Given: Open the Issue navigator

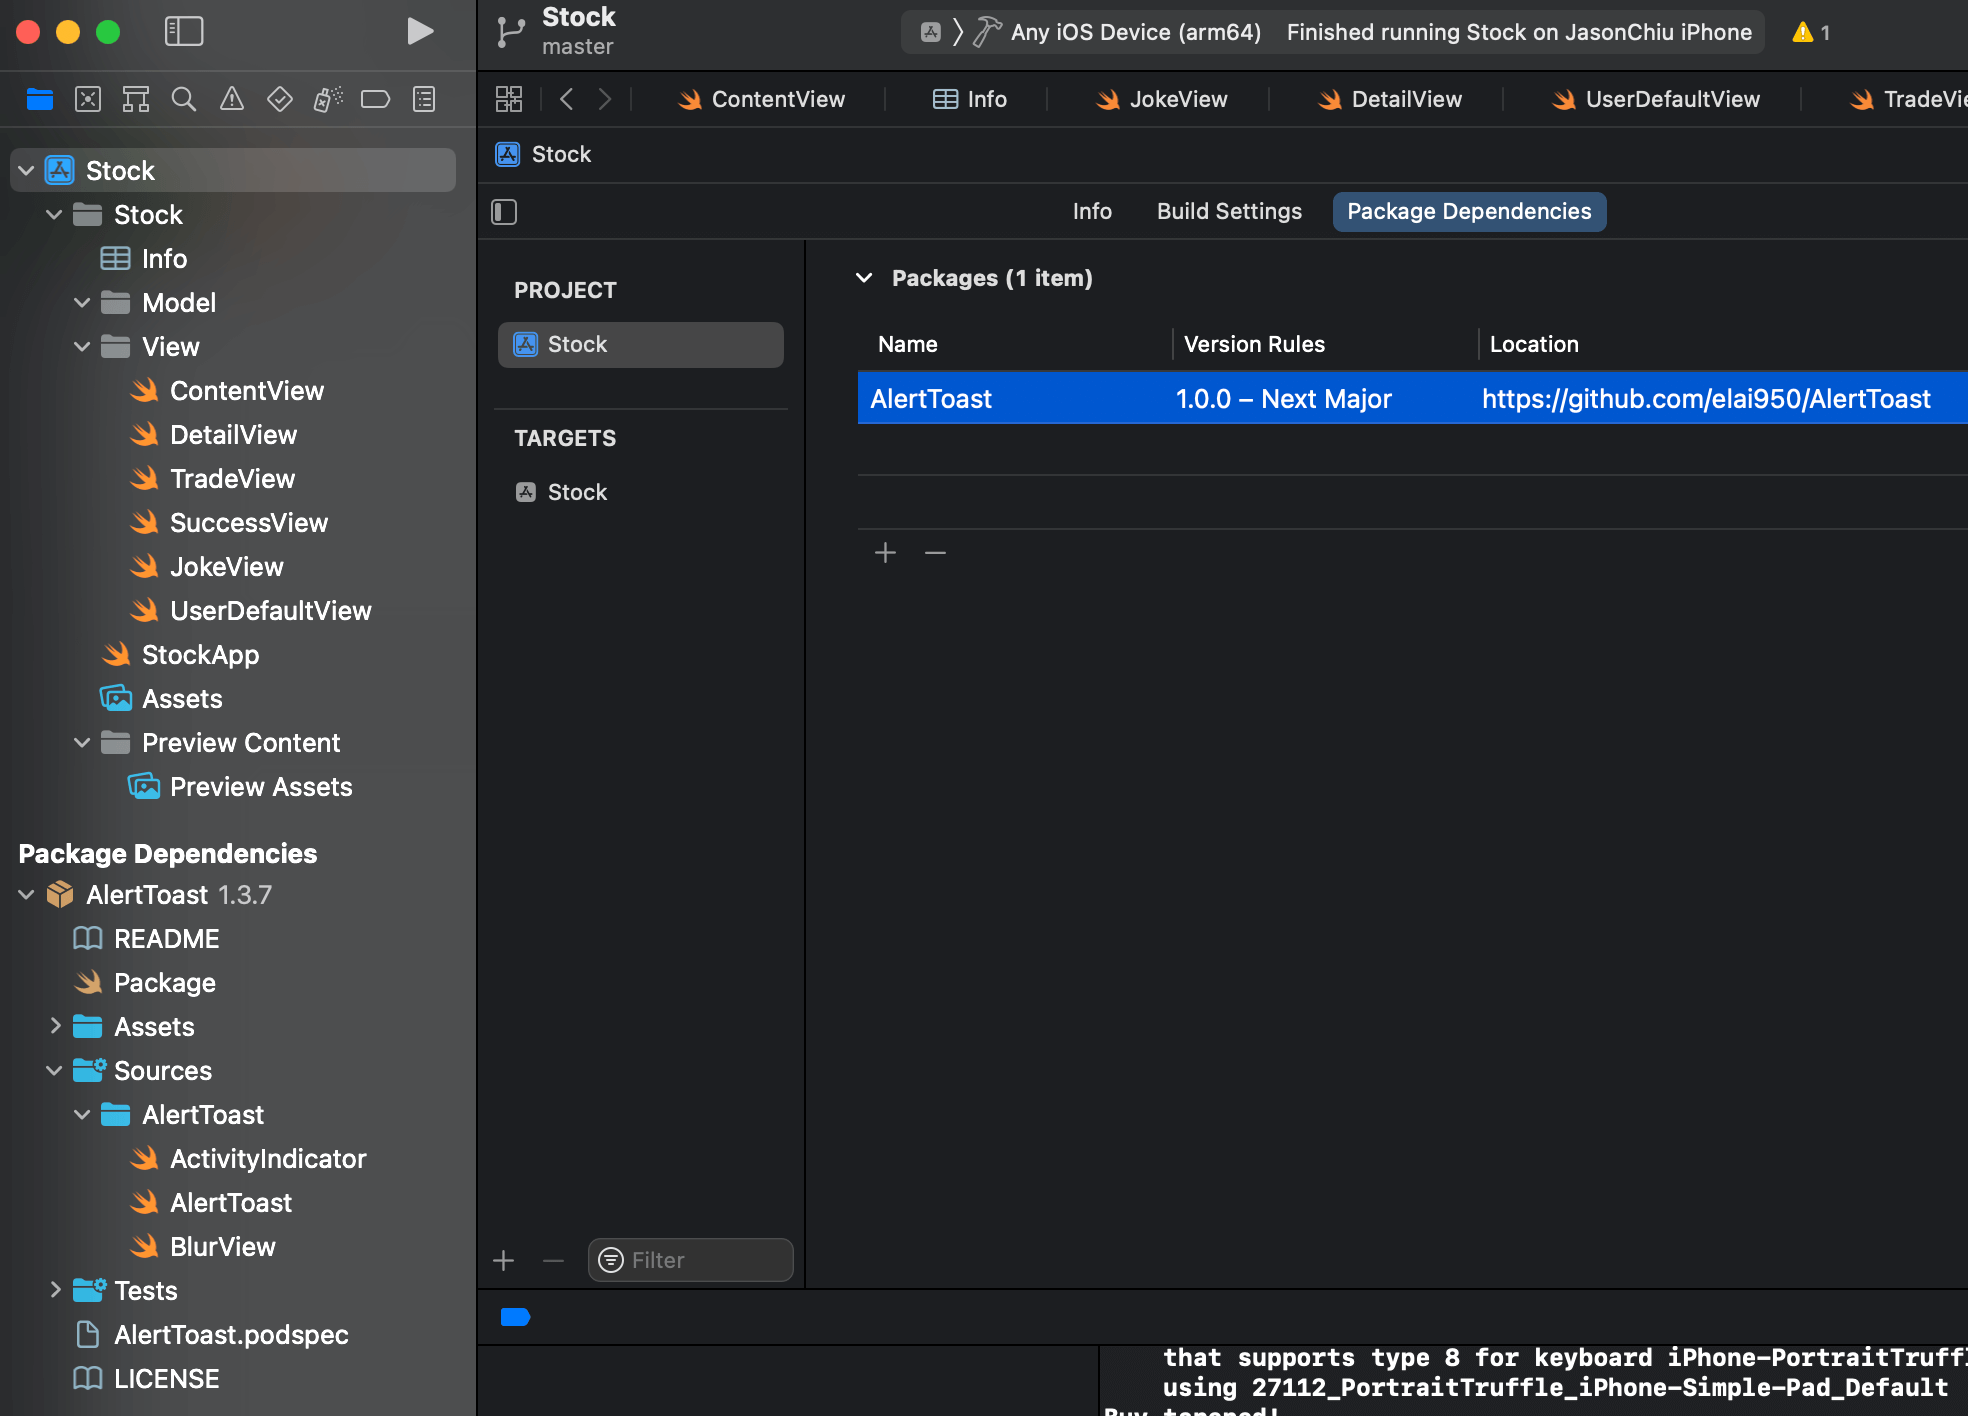Looking at the screenshot, I should [232, 98].
